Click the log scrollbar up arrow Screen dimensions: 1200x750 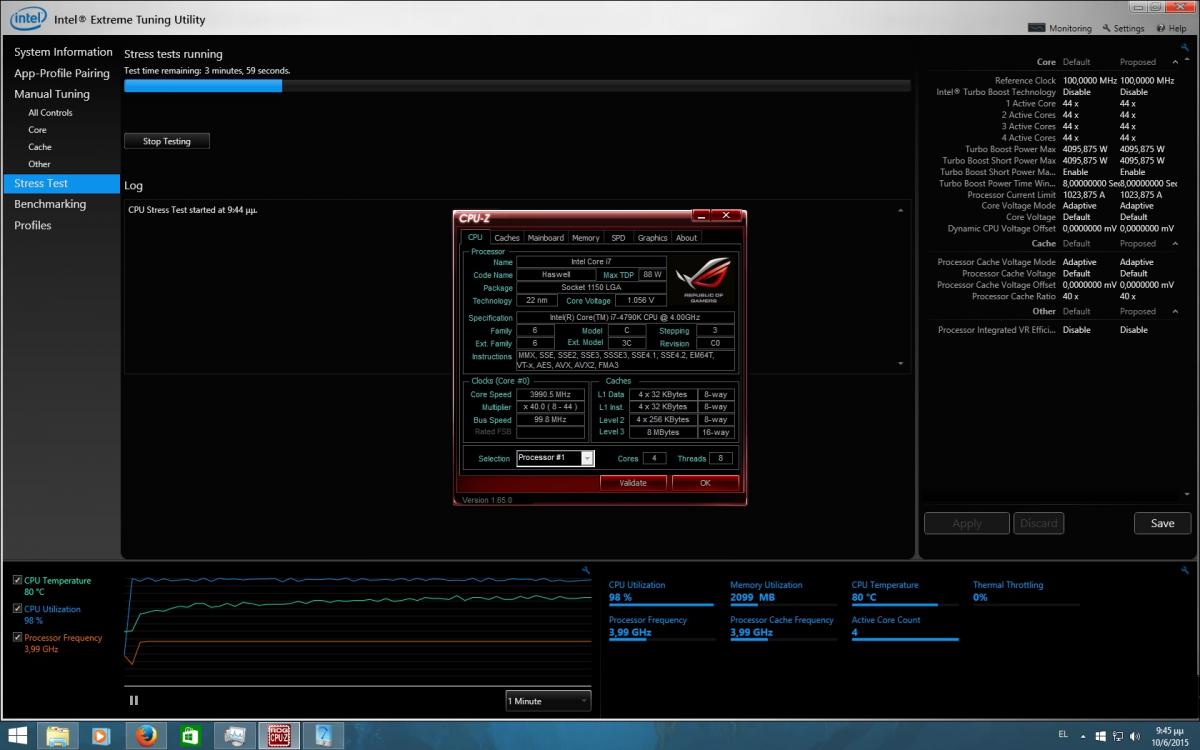click(x=900, y=210)
